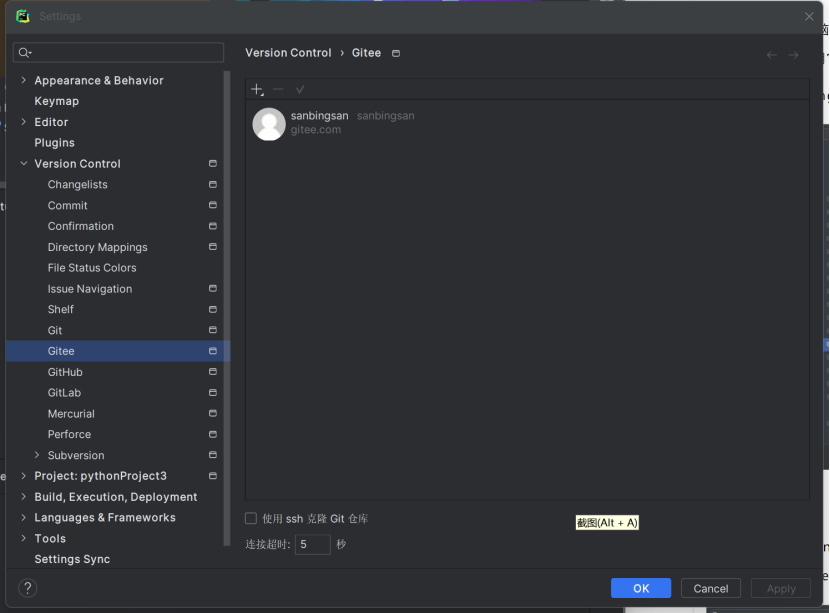Open Directory Mappings settings
This screenshot has width=830, height=613.
(97, 247)
